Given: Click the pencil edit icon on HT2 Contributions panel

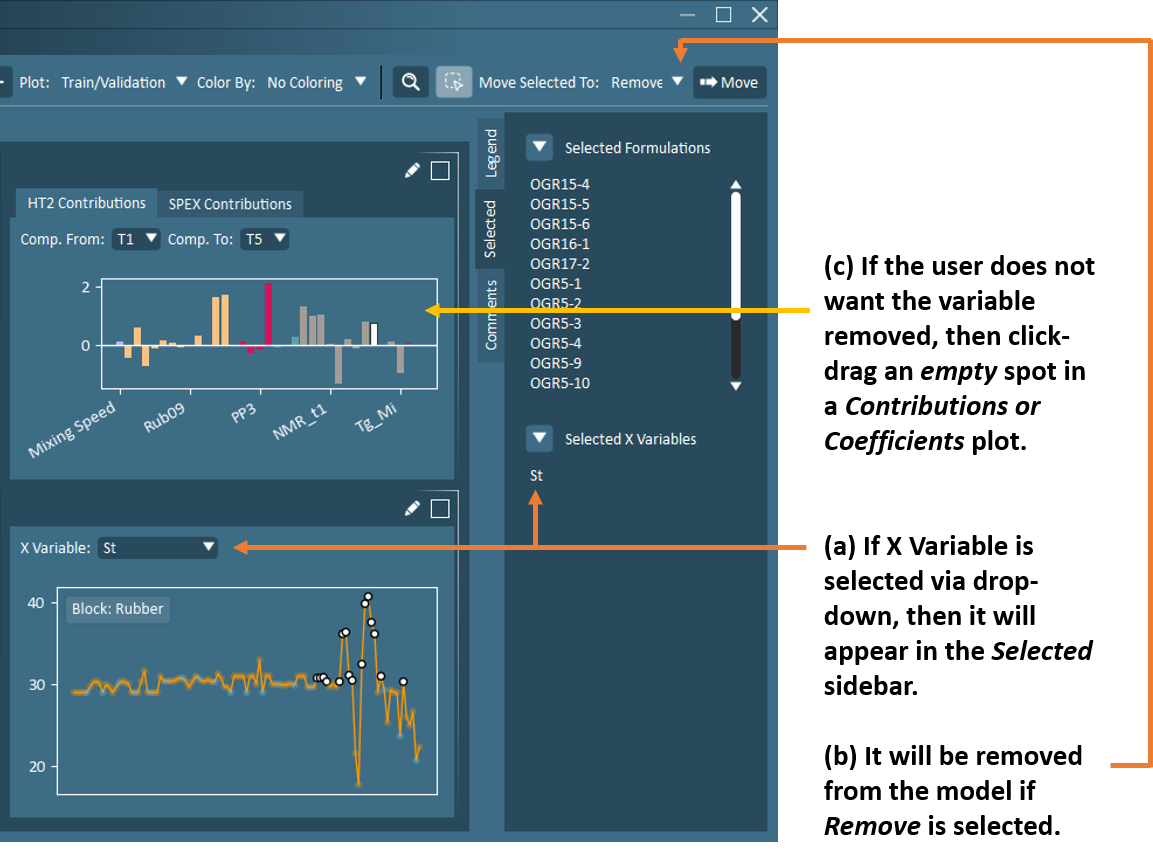Looking at the screenshot, I should click(412, 170).
